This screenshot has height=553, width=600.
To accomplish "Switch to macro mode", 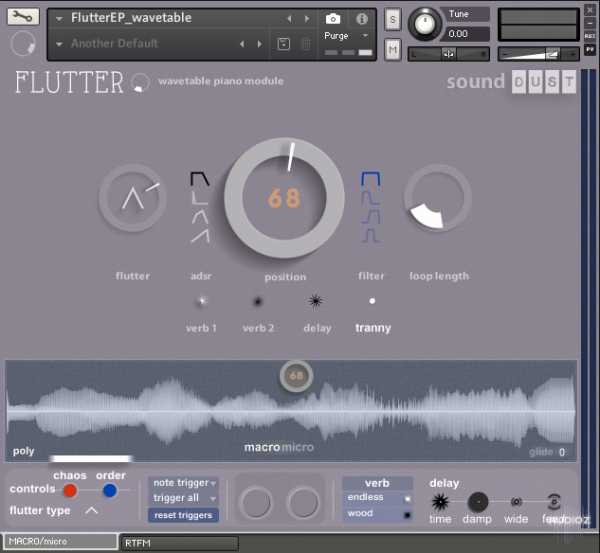I will (262, 447).
